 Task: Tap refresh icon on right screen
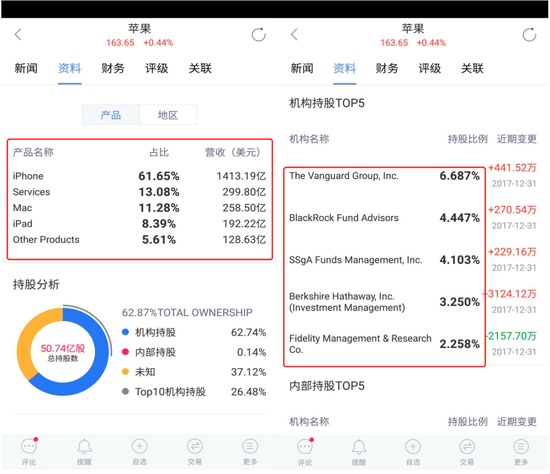[529, 34]
